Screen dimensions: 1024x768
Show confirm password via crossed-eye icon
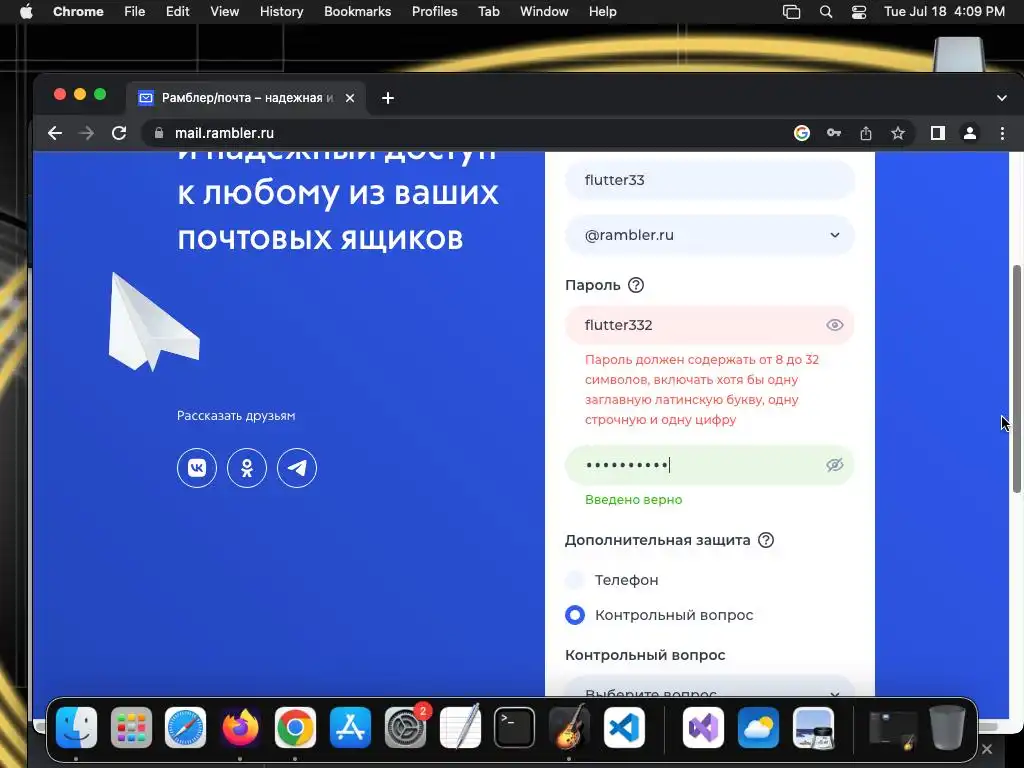coord(835,465)
